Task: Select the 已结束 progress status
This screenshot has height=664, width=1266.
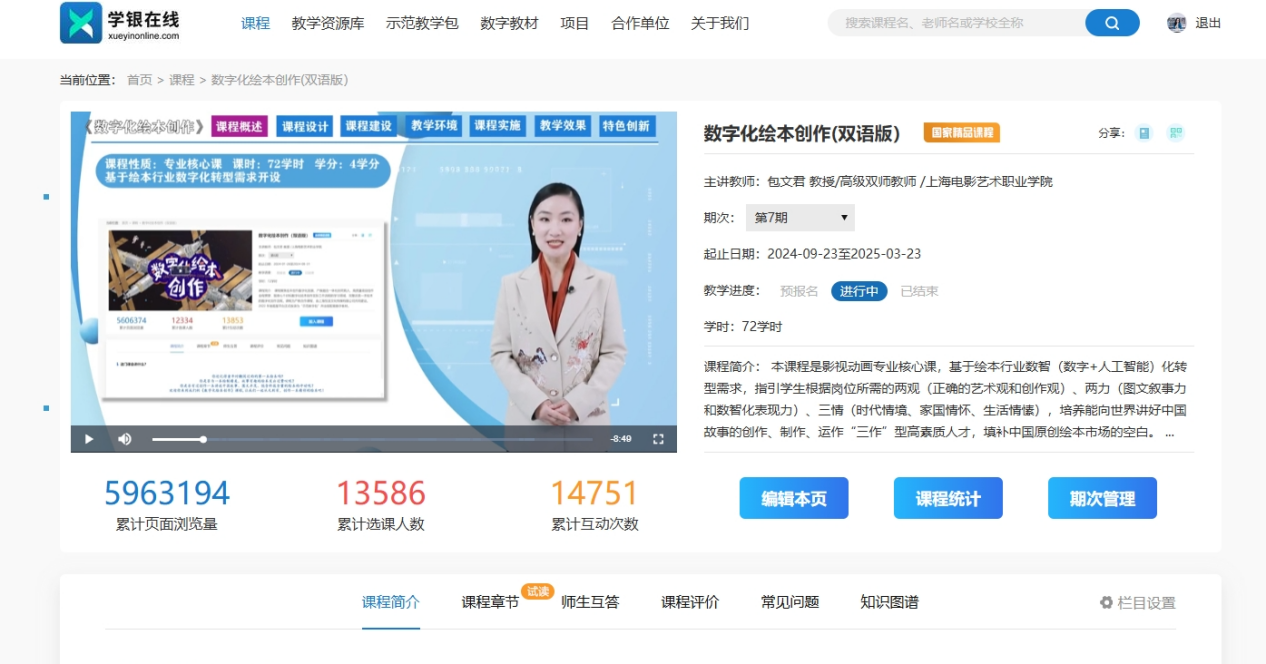Action: point(919,291)
